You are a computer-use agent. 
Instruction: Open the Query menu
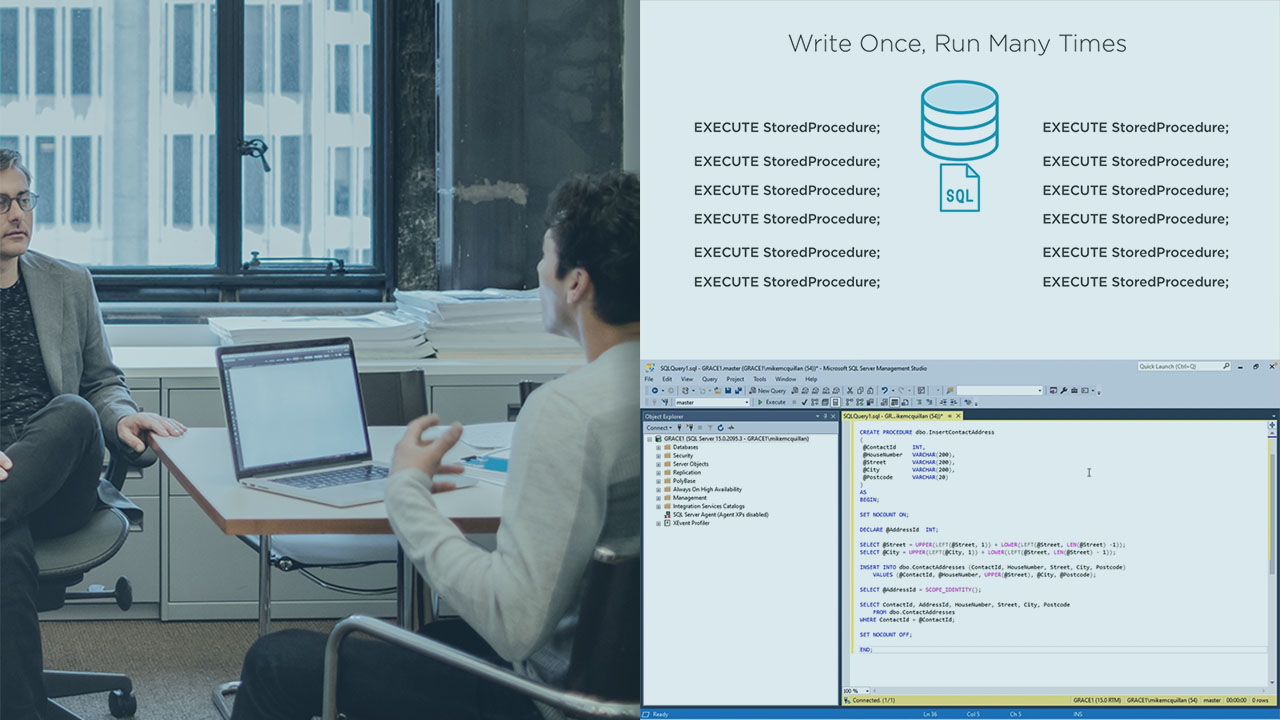pos(709,379)
